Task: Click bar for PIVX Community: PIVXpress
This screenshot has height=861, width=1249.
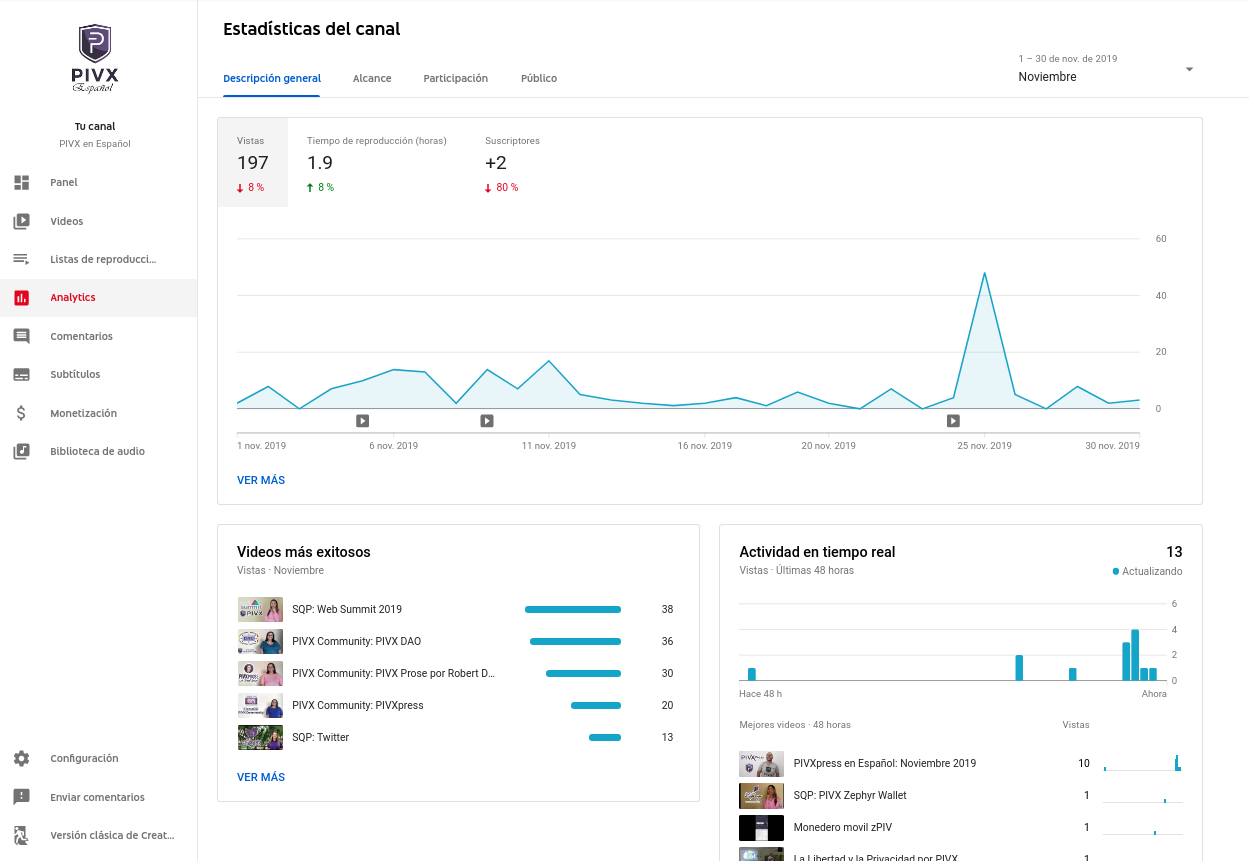Action: pos(596,705)
